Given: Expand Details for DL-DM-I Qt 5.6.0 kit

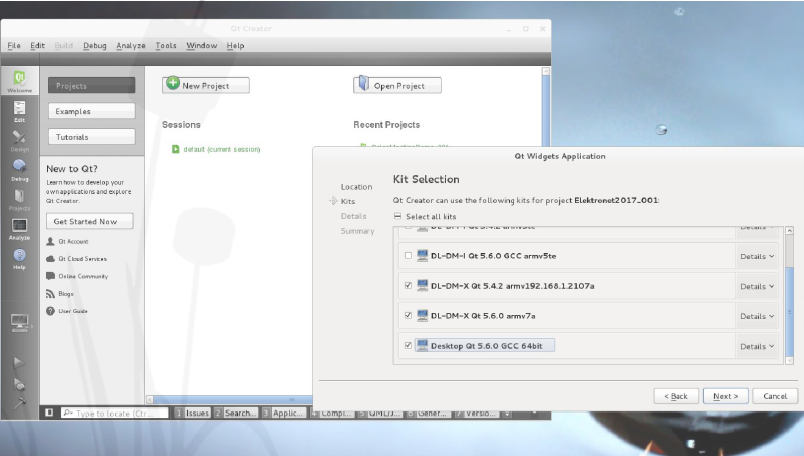Looking at the screenshot, I should coord(757,256).
